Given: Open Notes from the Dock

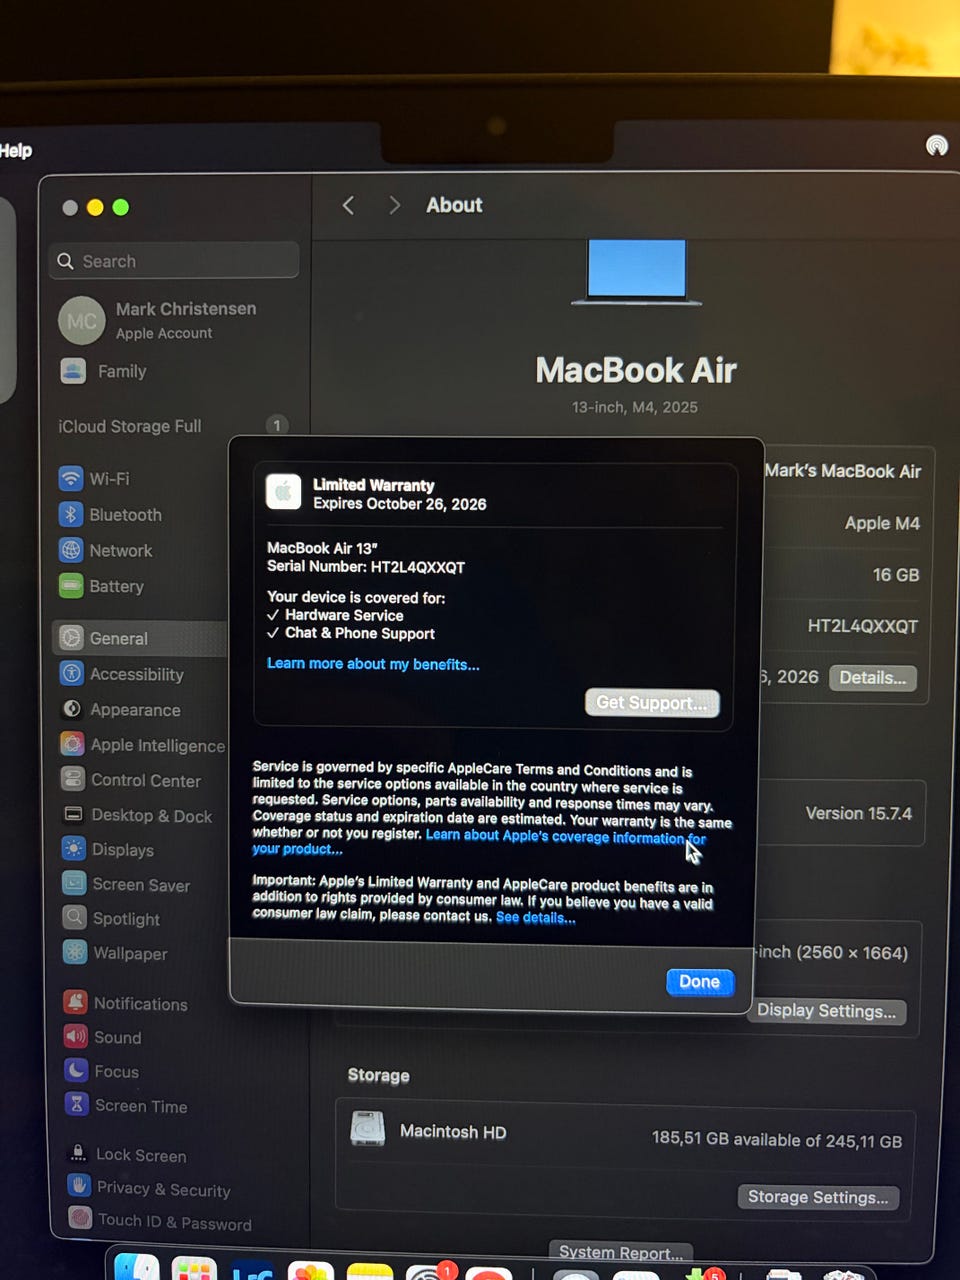Looking at the screenshot, I should tap(369, 1273).
